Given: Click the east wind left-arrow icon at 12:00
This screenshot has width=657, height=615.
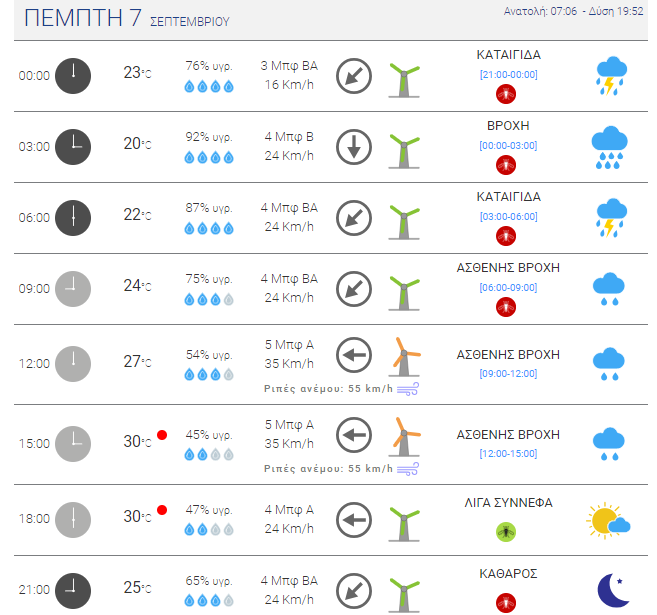Looking at the screenshot, I should pyautogui.click(x=354, y=355).
